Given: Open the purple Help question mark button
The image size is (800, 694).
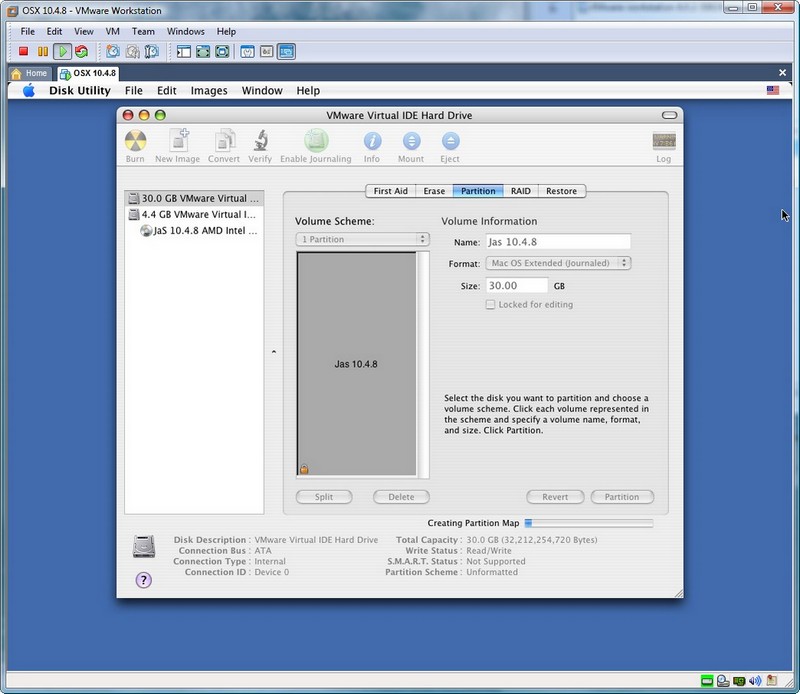Looking at the screenshot, I should (x=144, y=580).
